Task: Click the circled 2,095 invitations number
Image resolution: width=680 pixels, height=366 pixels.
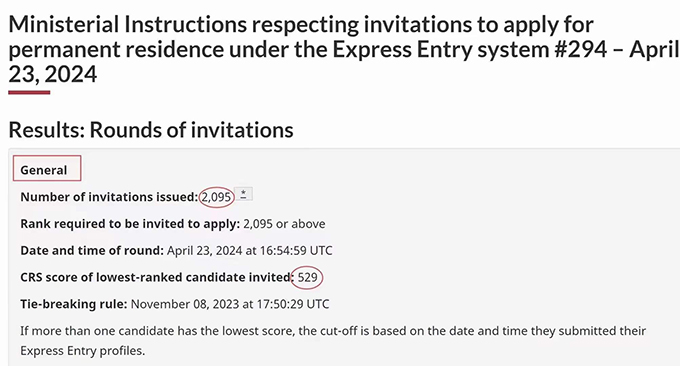Action: [216, 197]
